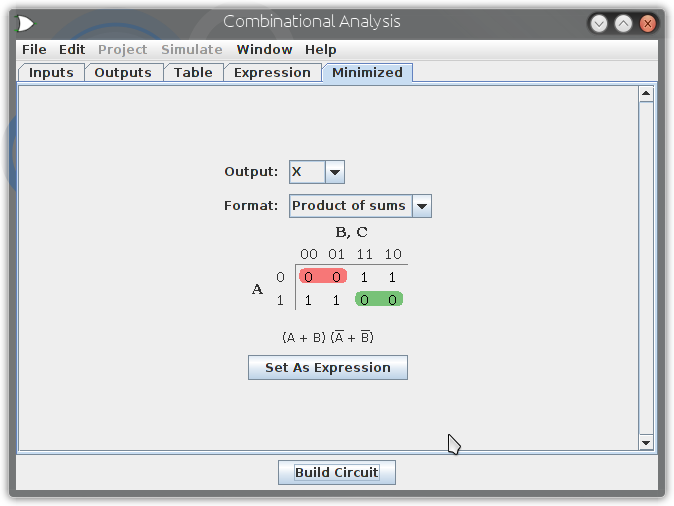Open the Edit menu

pyautogui.click(x=72, y=49)
